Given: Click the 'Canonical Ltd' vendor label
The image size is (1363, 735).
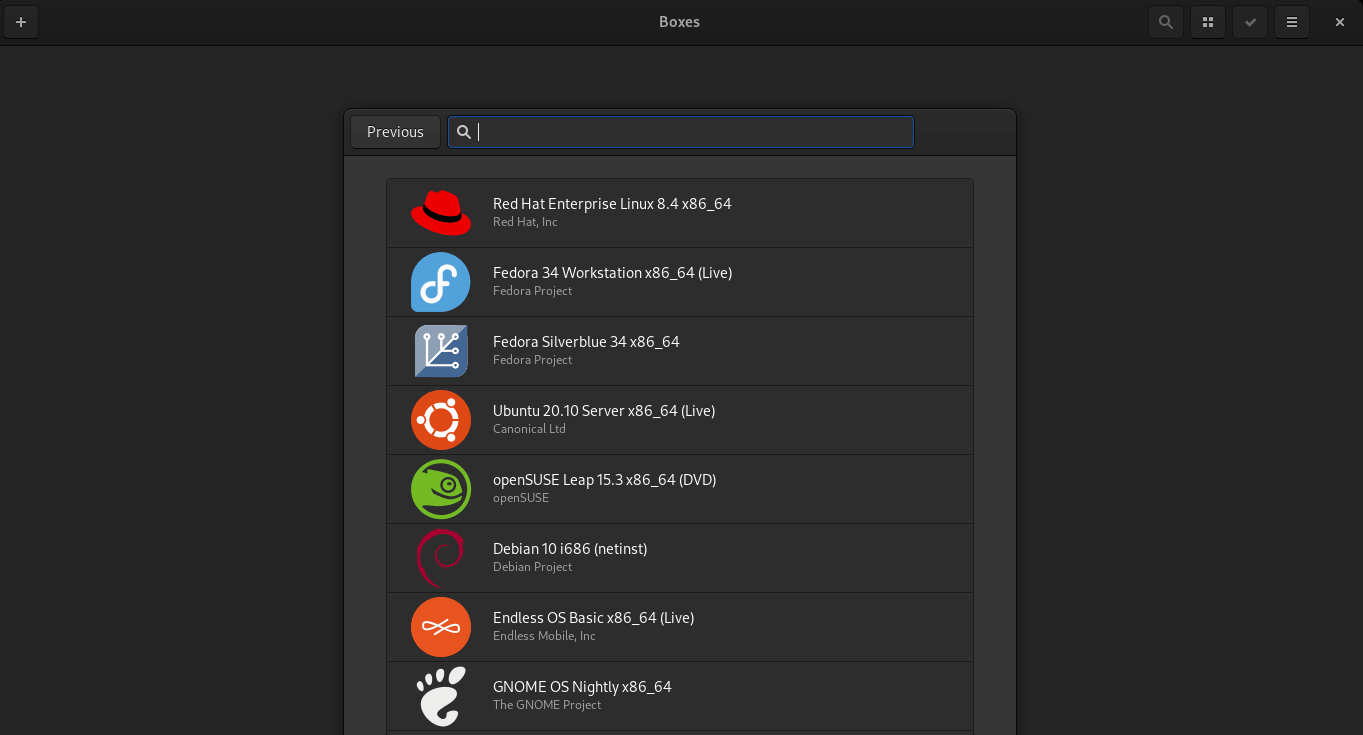Looking at the screenshot, I should pos(529,429).
